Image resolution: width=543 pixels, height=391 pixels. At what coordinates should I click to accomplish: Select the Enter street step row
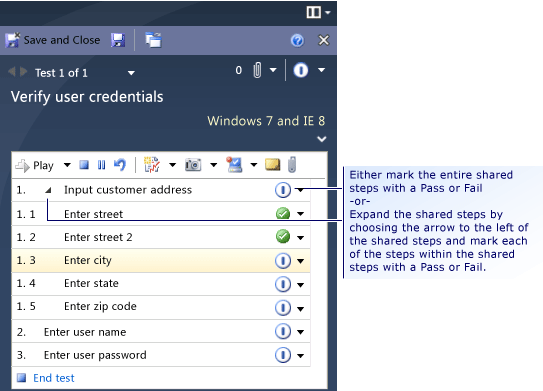pyautogui.click(x=161, y=214)
